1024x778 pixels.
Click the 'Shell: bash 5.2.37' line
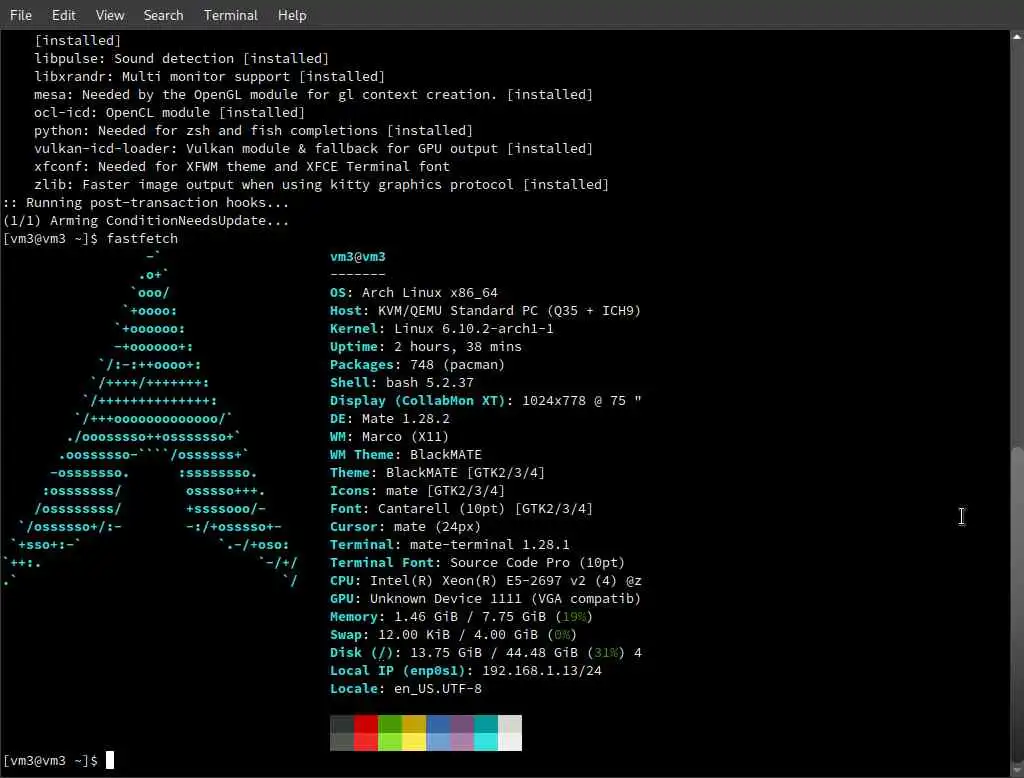coord(402,383)
